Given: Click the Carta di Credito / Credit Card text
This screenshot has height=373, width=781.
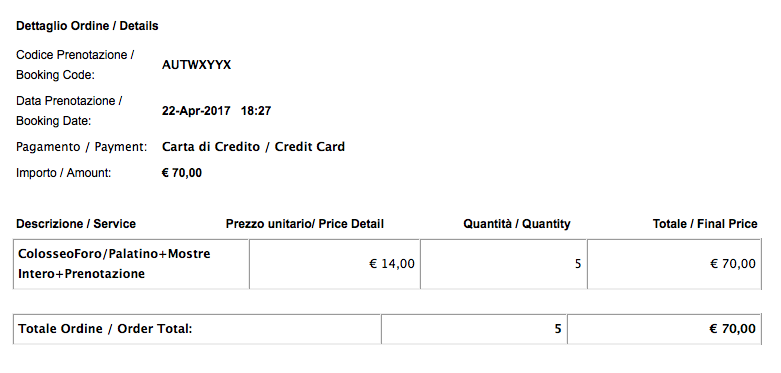Looking at the screenshot, I should tap(253, 147).
